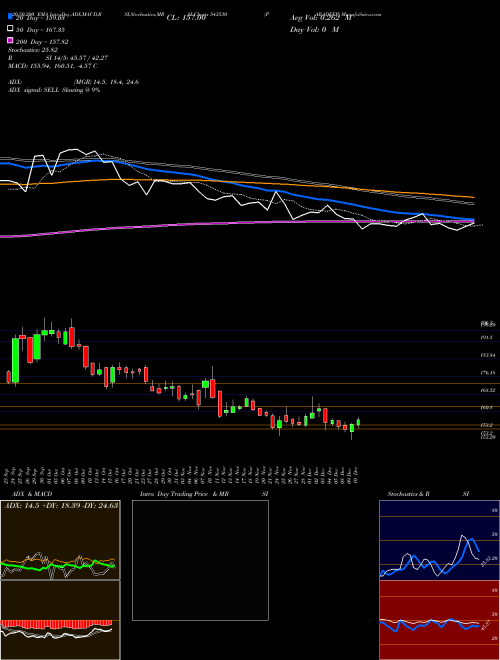
Task: Click the 166.52 price axis label
Action: [x=487, y=391]
